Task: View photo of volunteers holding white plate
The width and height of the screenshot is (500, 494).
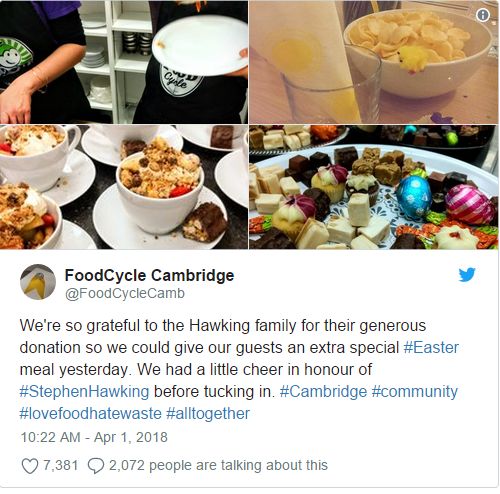Action: coord(124,62)
